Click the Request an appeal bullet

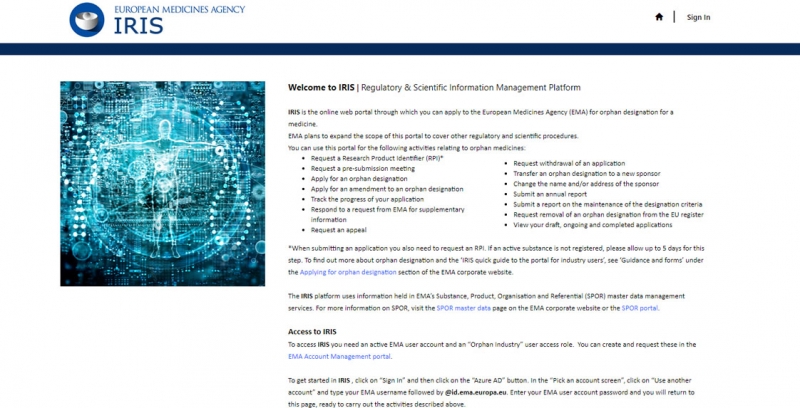pyautogui.click(x=338, y=229)
